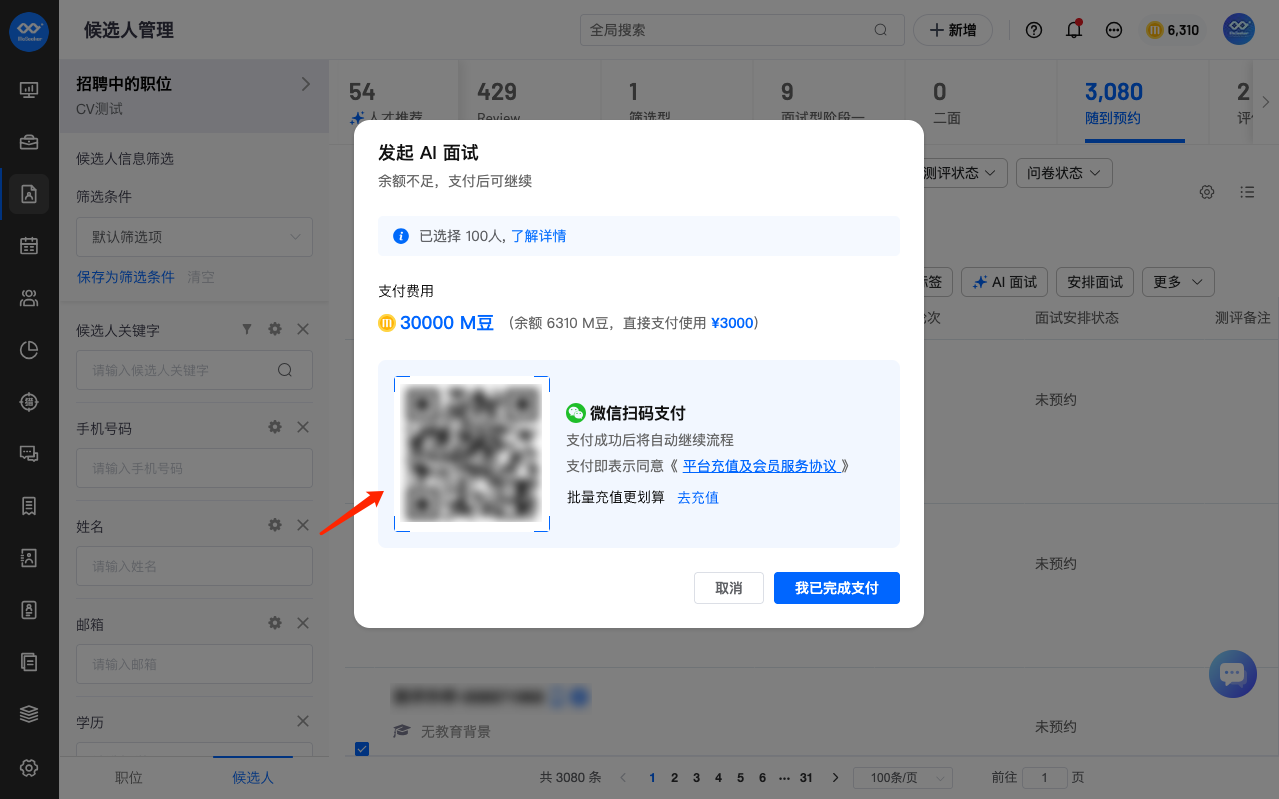Open the dashboard monitor icon in sidebar

[x=29, y=90]
